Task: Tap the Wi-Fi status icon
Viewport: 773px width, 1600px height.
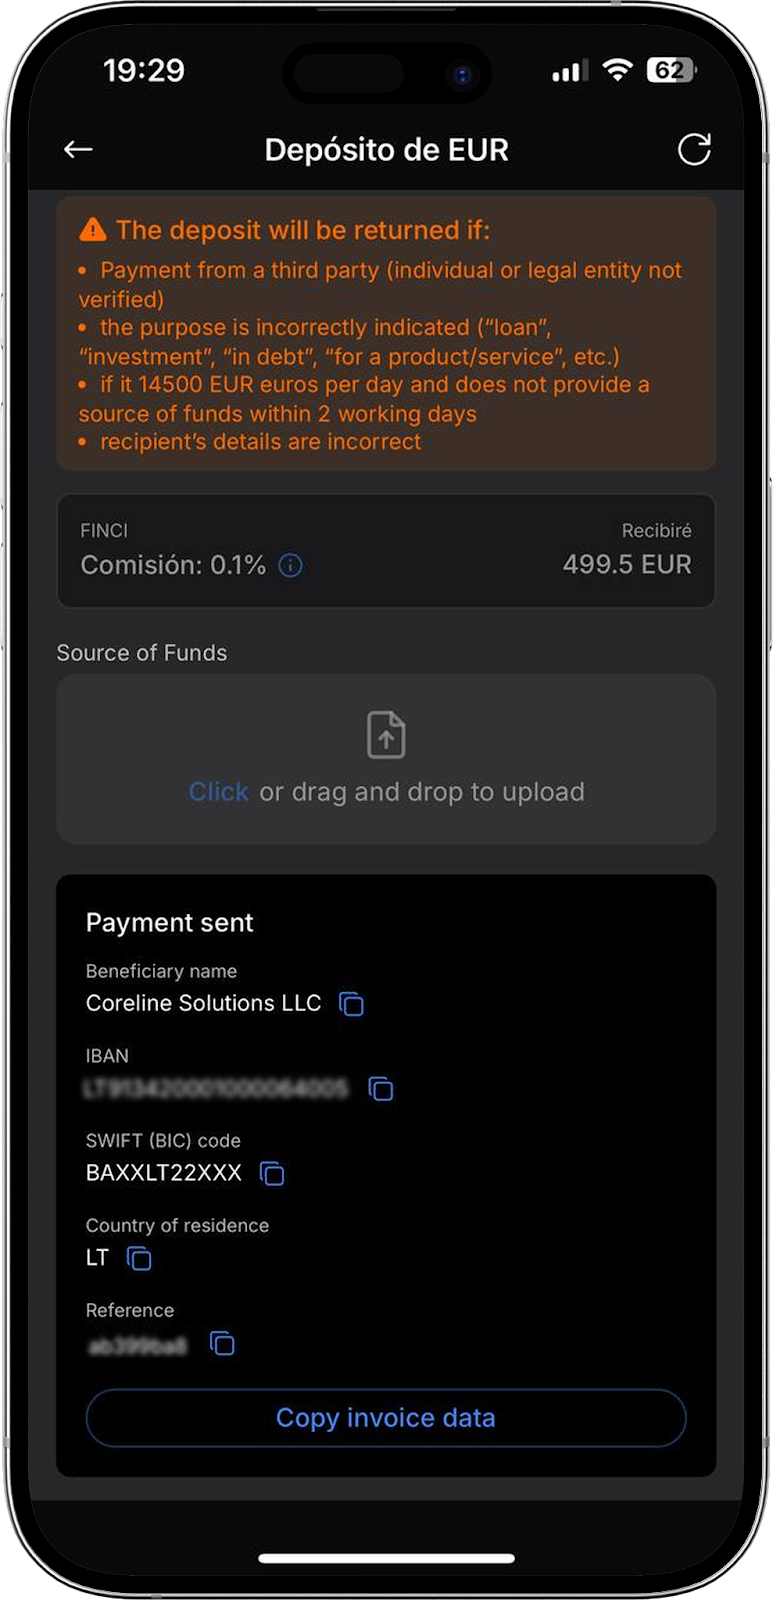Action: pos(619,70)
